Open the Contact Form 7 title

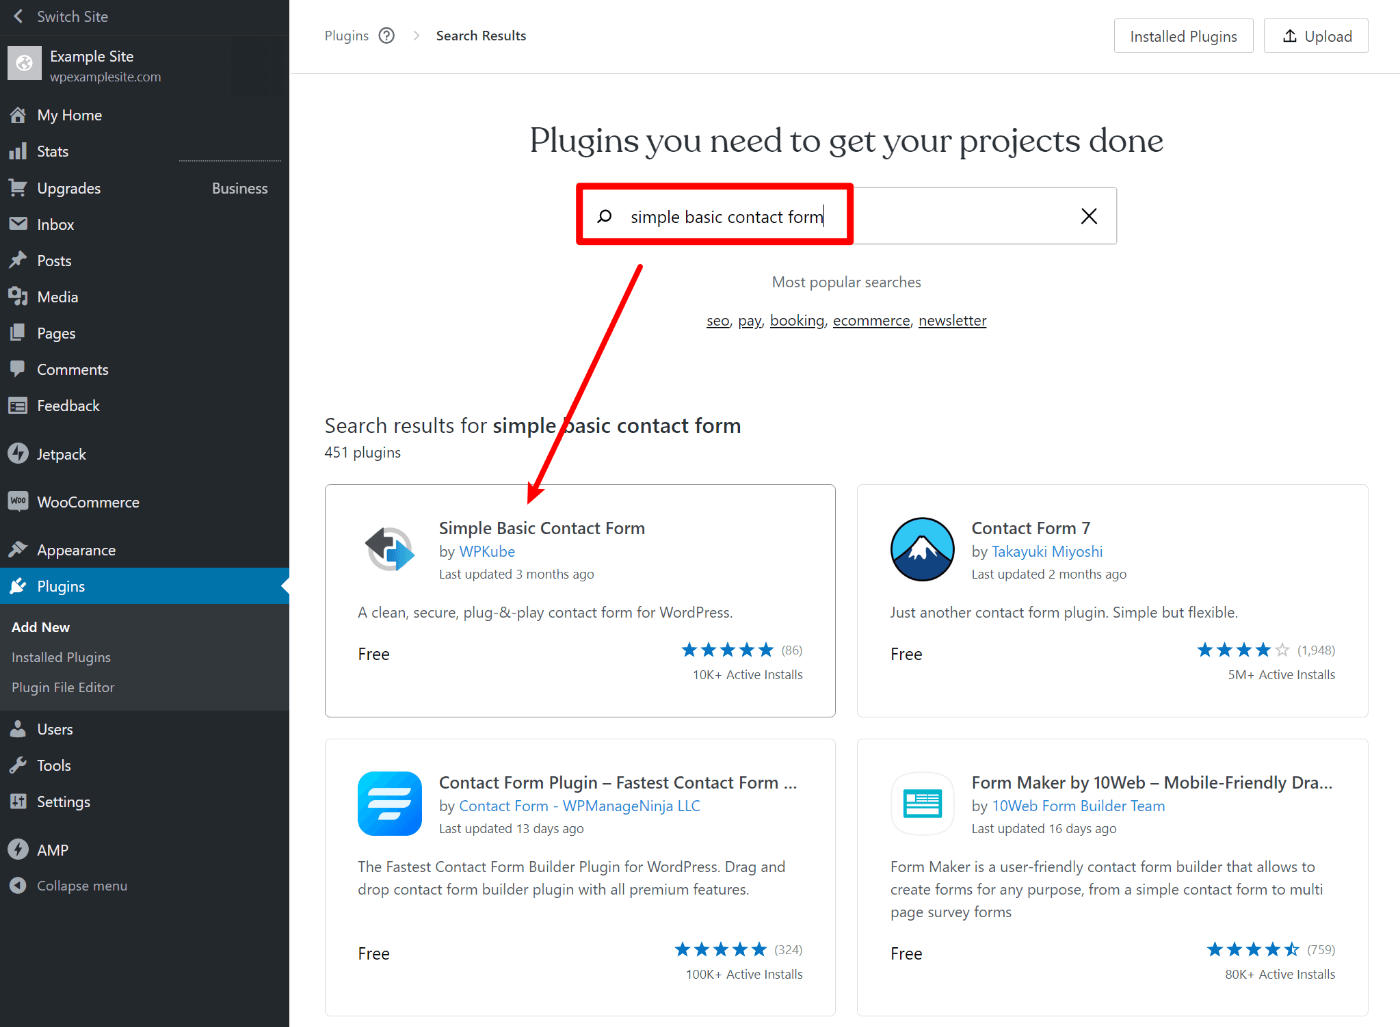click(1031, 528)
